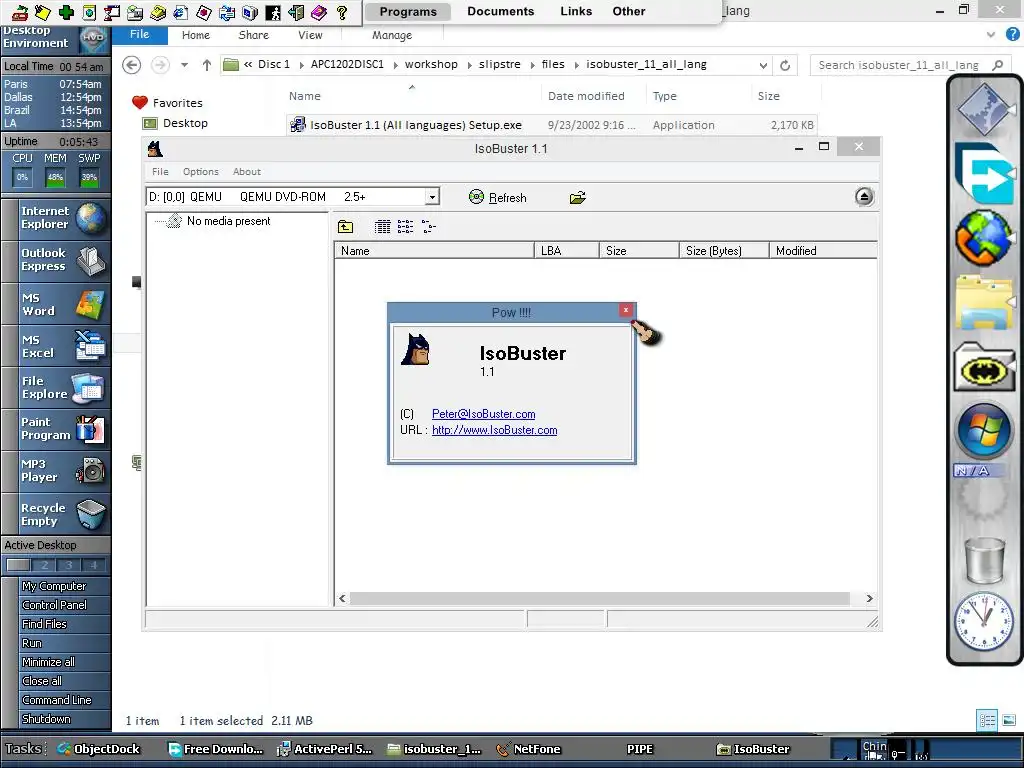1024x768 pixels.
Task: Open the drive selection dropdown in IsoBuster
Action: click(x=432, y=197)
